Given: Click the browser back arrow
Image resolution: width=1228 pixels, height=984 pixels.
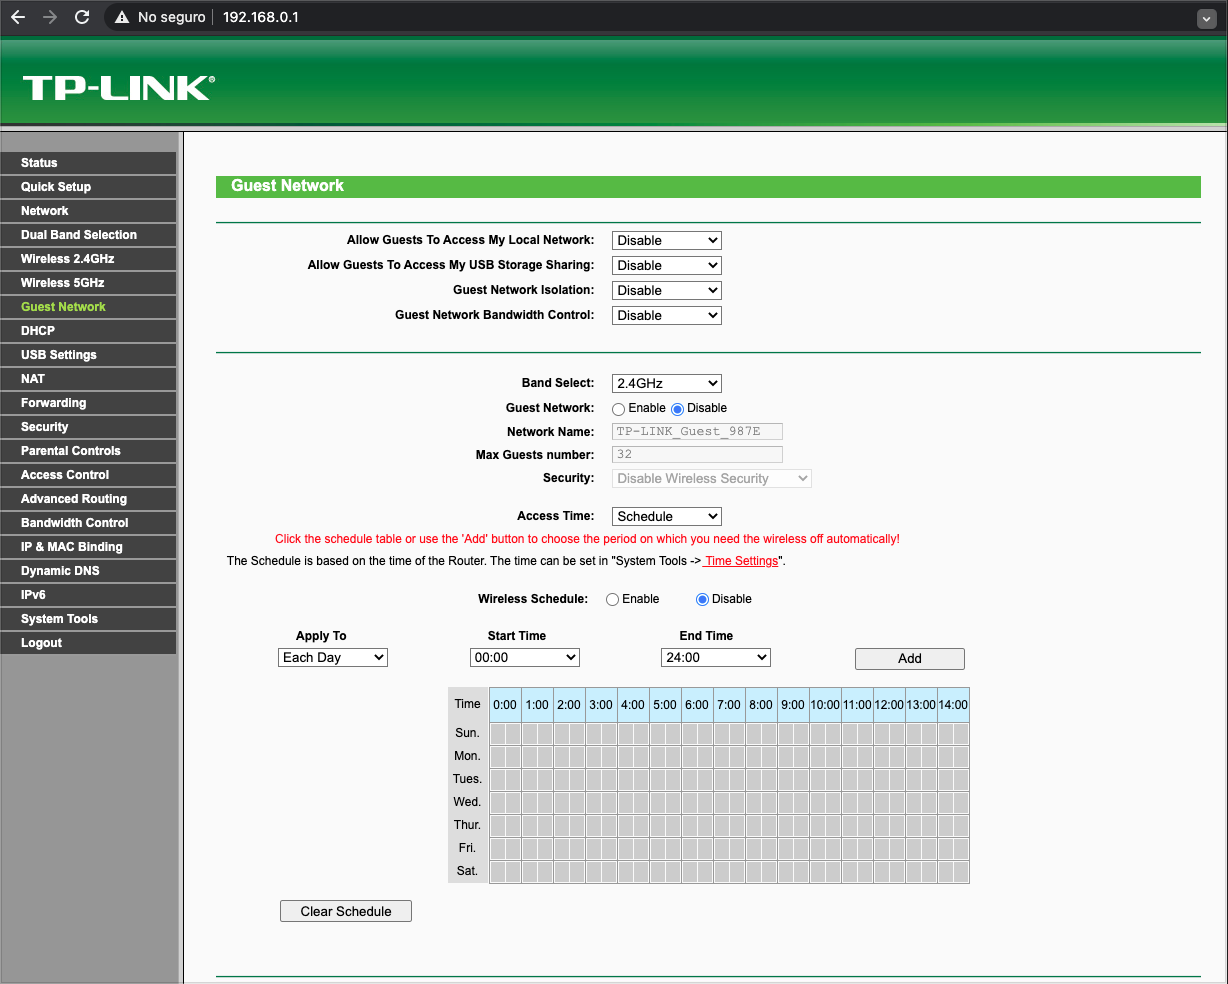Looking at the screenshot, I should [x=18, y=17].
